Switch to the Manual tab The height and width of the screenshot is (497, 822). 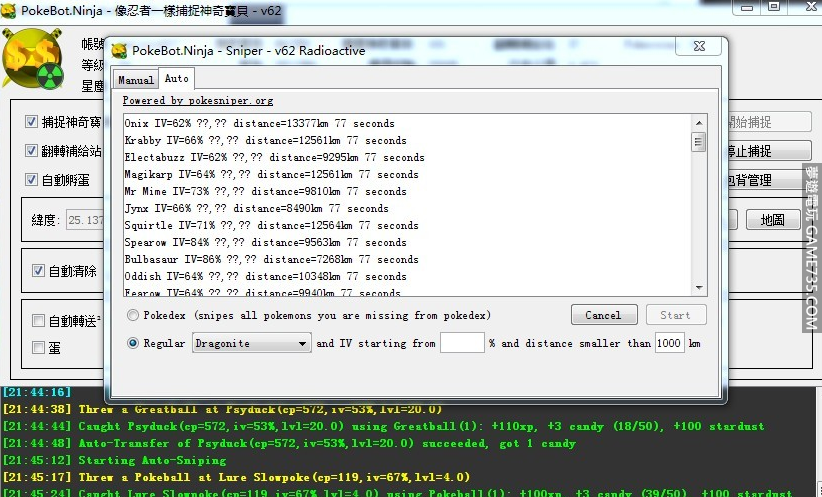[x=135, y=80]
